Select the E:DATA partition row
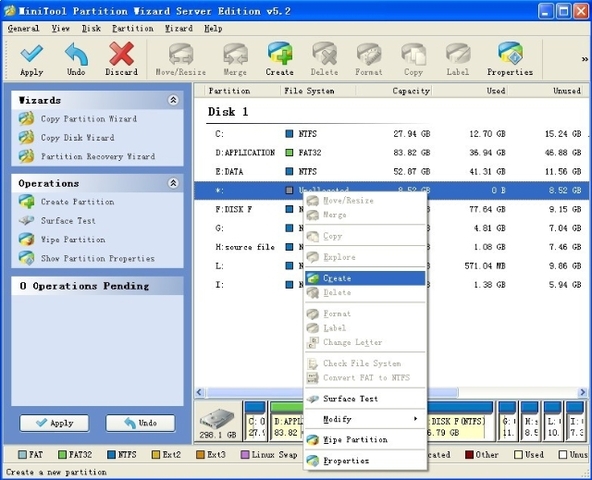This screenshot has height=480, width=592. pyautogui.click(x=392, y=171)
